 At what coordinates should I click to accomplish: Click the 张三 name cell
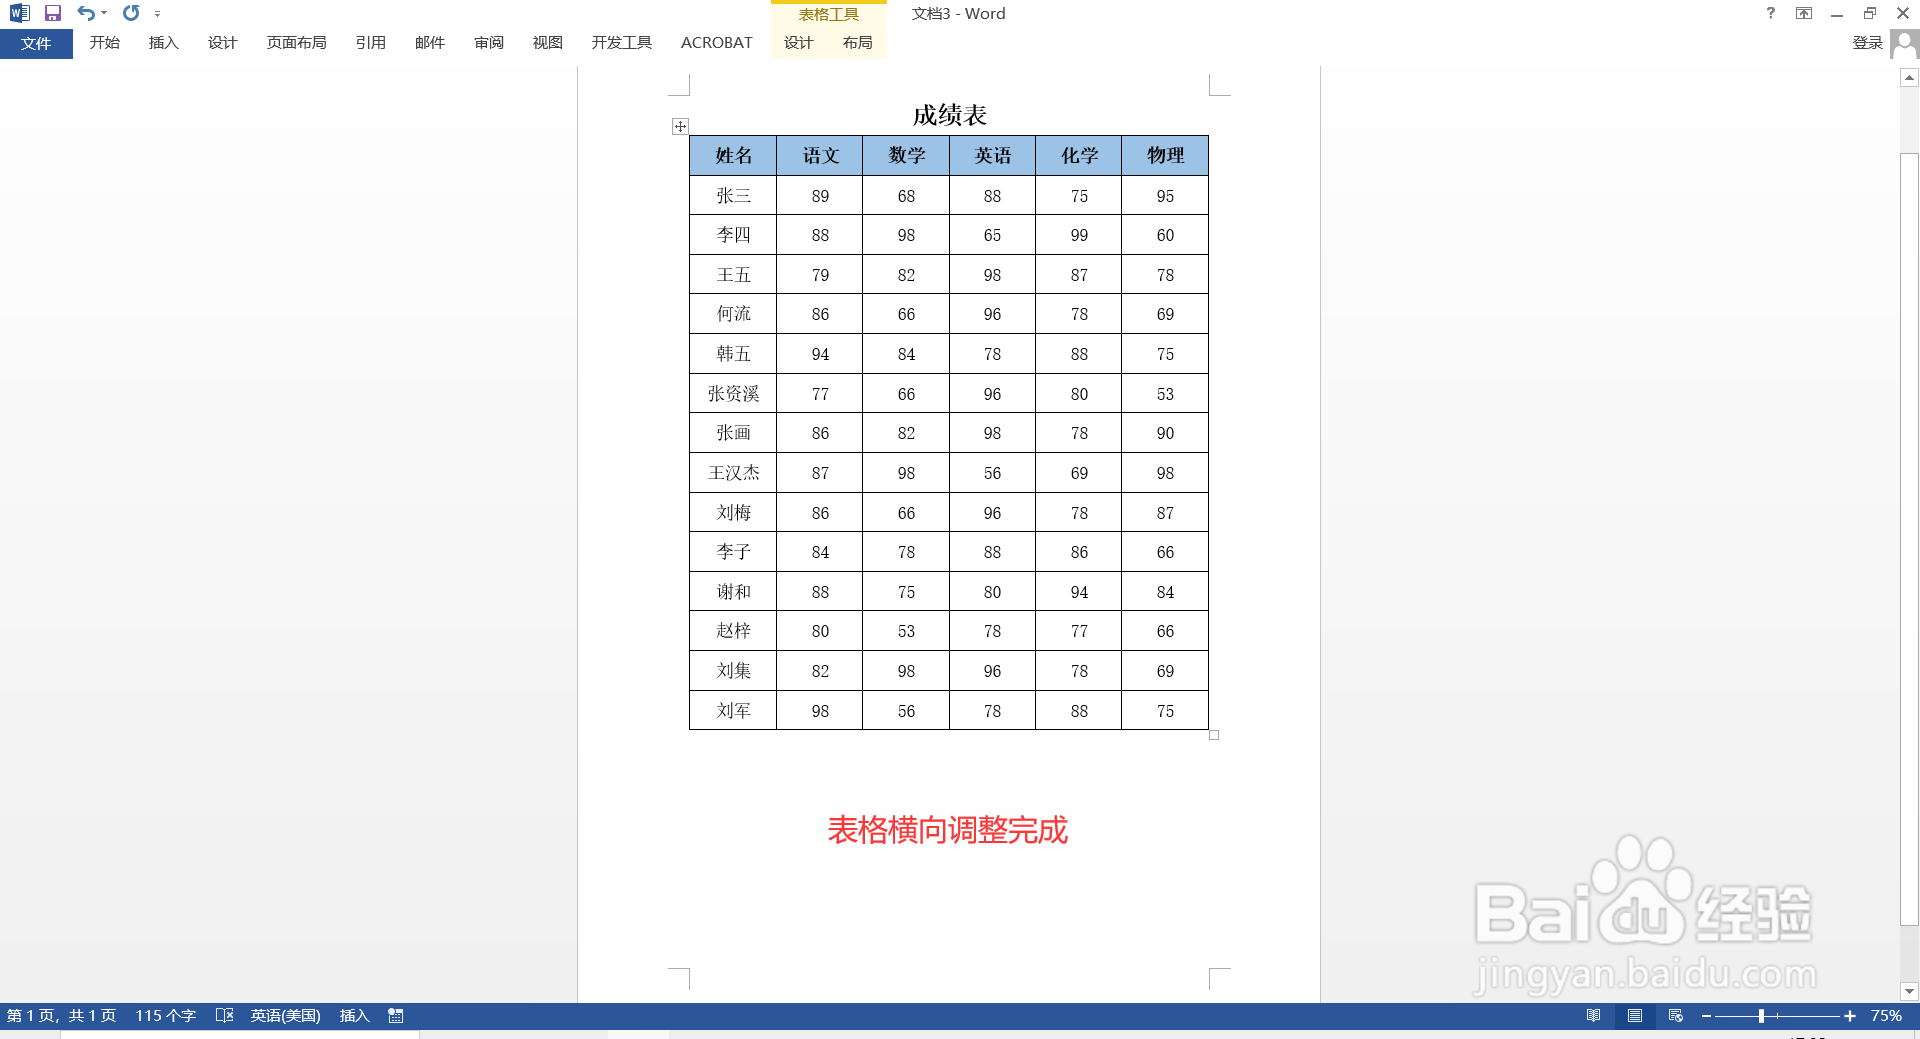(733, 196)
